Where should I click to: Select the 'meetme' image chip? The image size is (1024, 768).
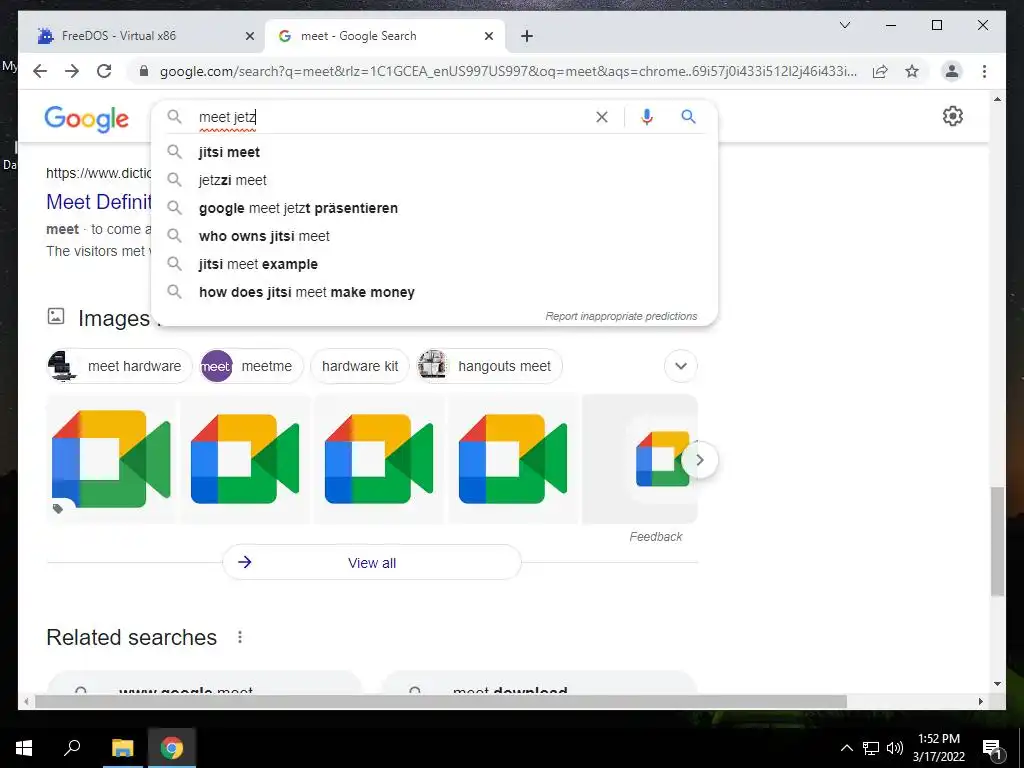click(251, 366)
